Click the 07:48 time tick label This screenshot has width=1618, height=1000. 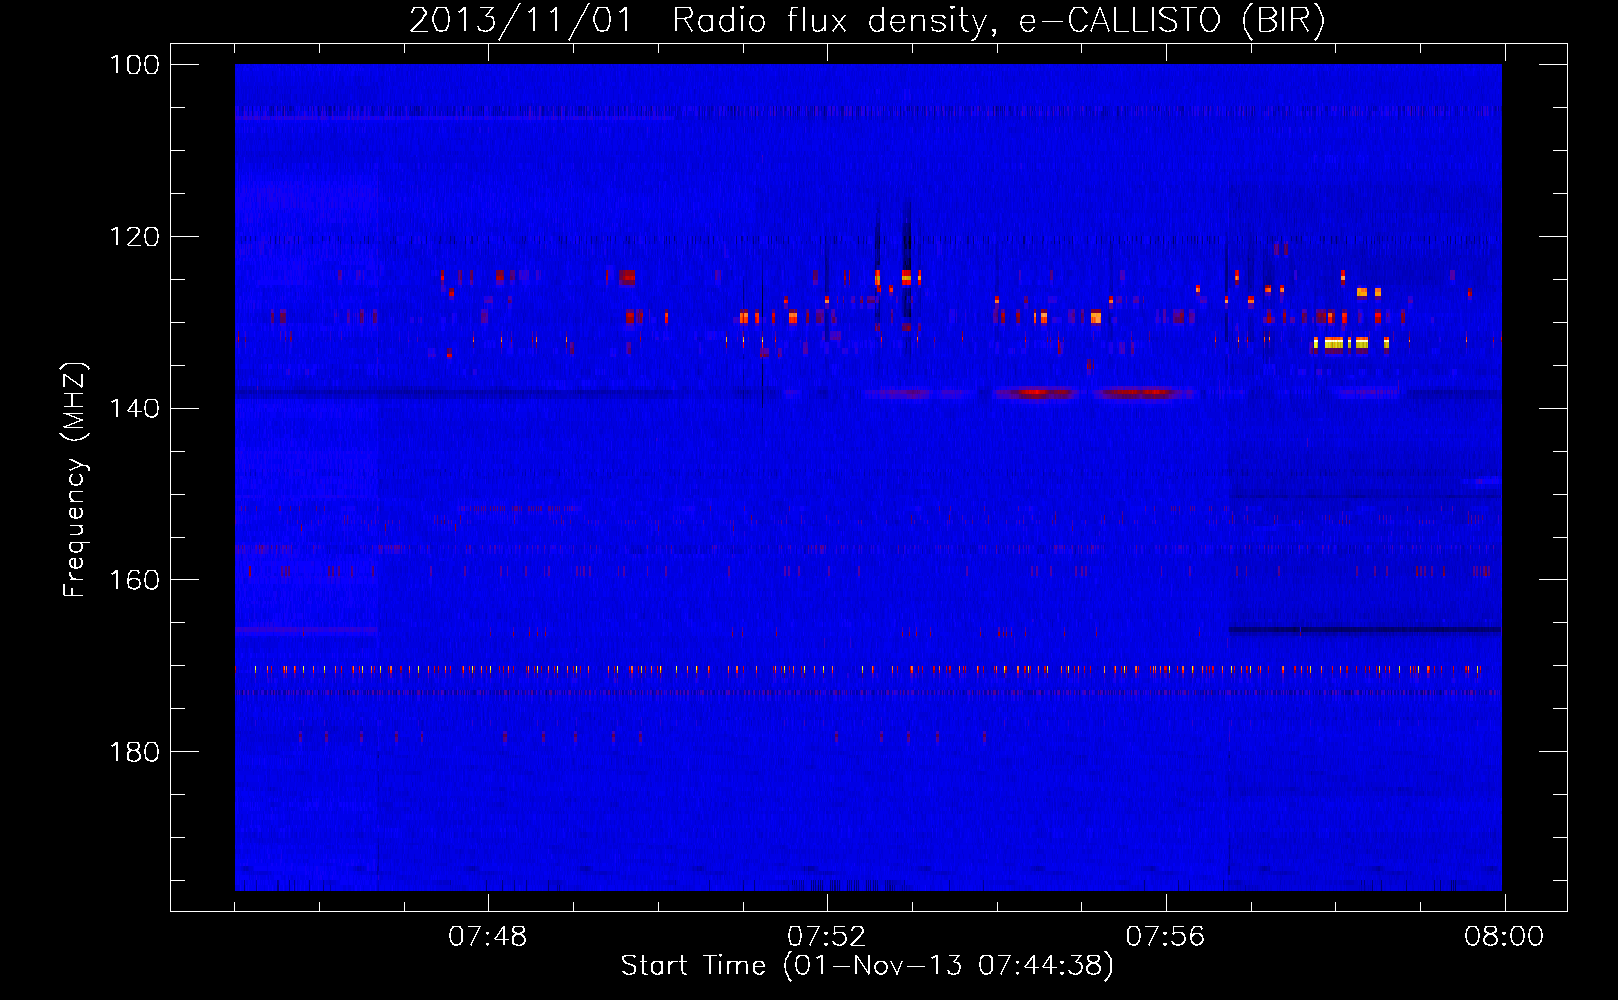[488, 937]
